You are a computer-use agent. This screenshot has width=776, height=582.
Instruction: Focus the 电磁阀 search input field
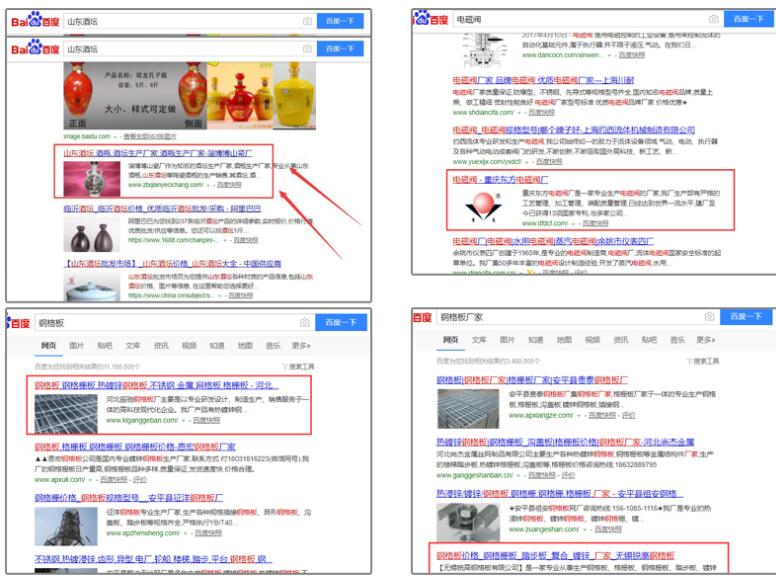click(x=586, y=19)
